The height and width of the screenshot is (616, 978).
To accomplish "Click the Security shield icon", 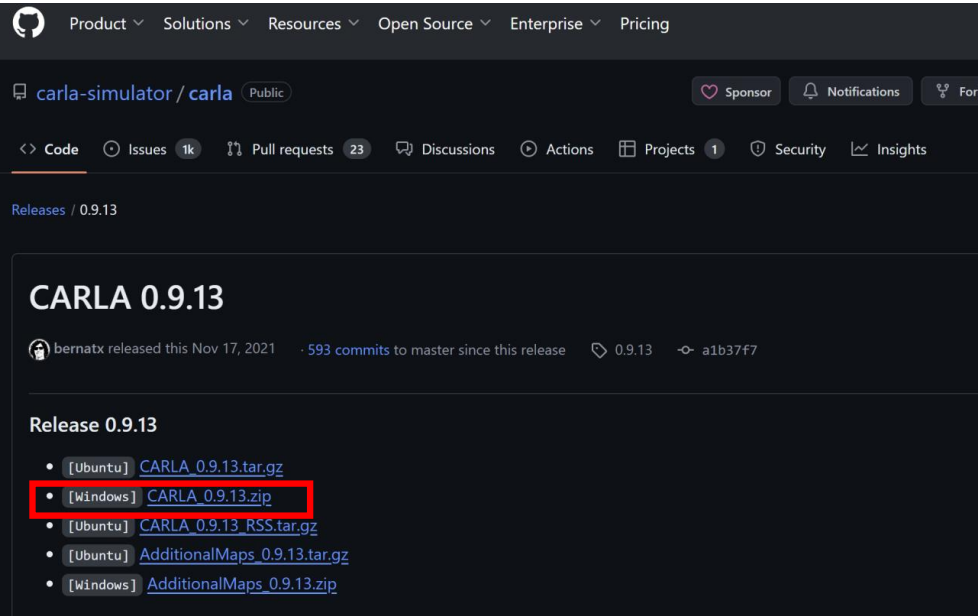I will coord(758,148).
